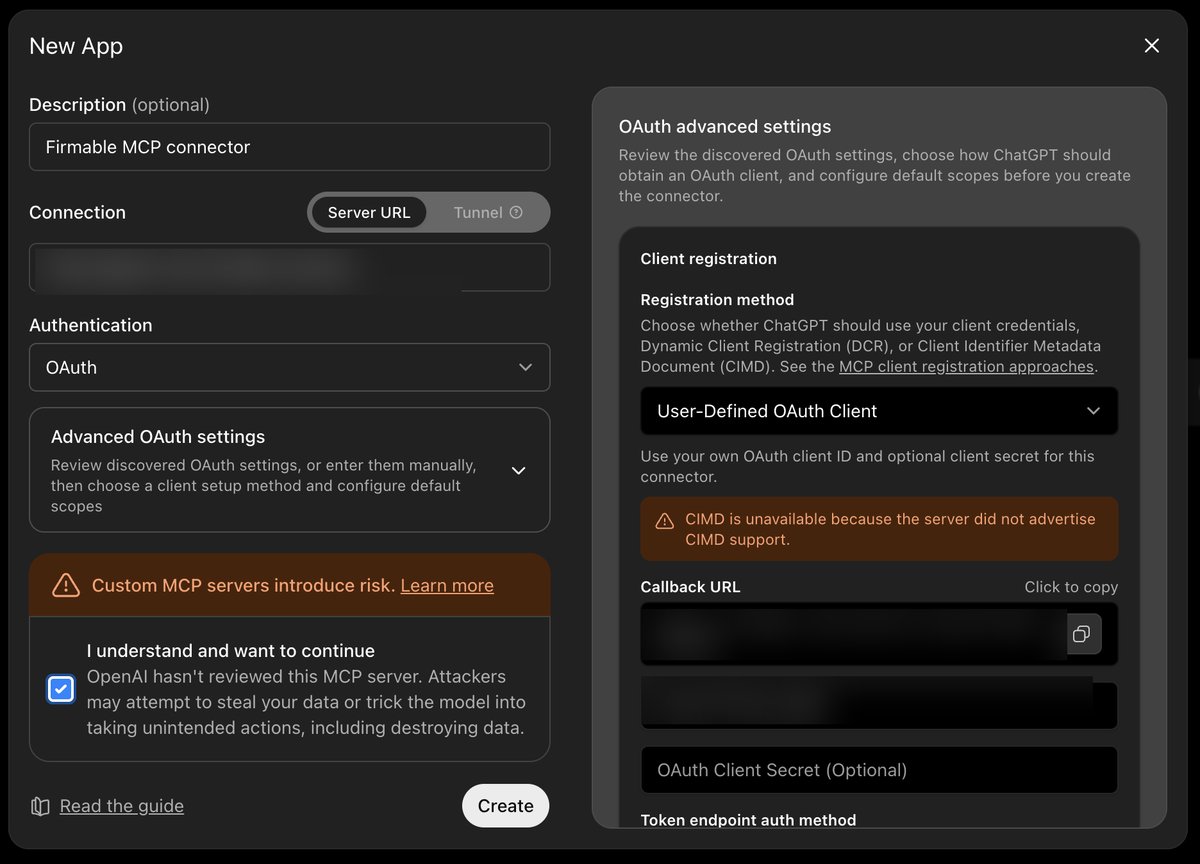This screenshot has width=1200, height=864.
Task: Click the blurred OAuth client ID field
Action: pyautogui.click(x=879, y=705)
